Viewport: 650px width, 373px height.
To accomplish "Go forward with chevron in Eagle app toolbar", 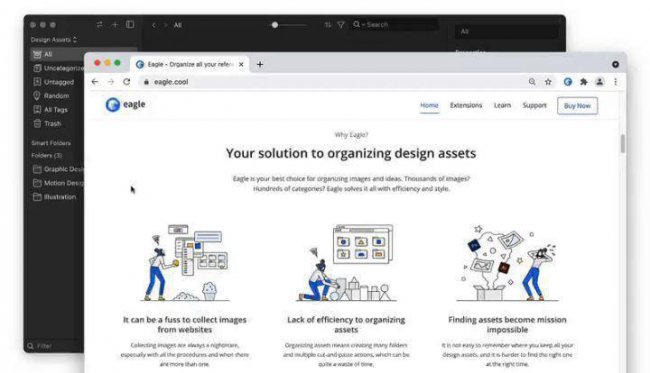I will (165, 25).
